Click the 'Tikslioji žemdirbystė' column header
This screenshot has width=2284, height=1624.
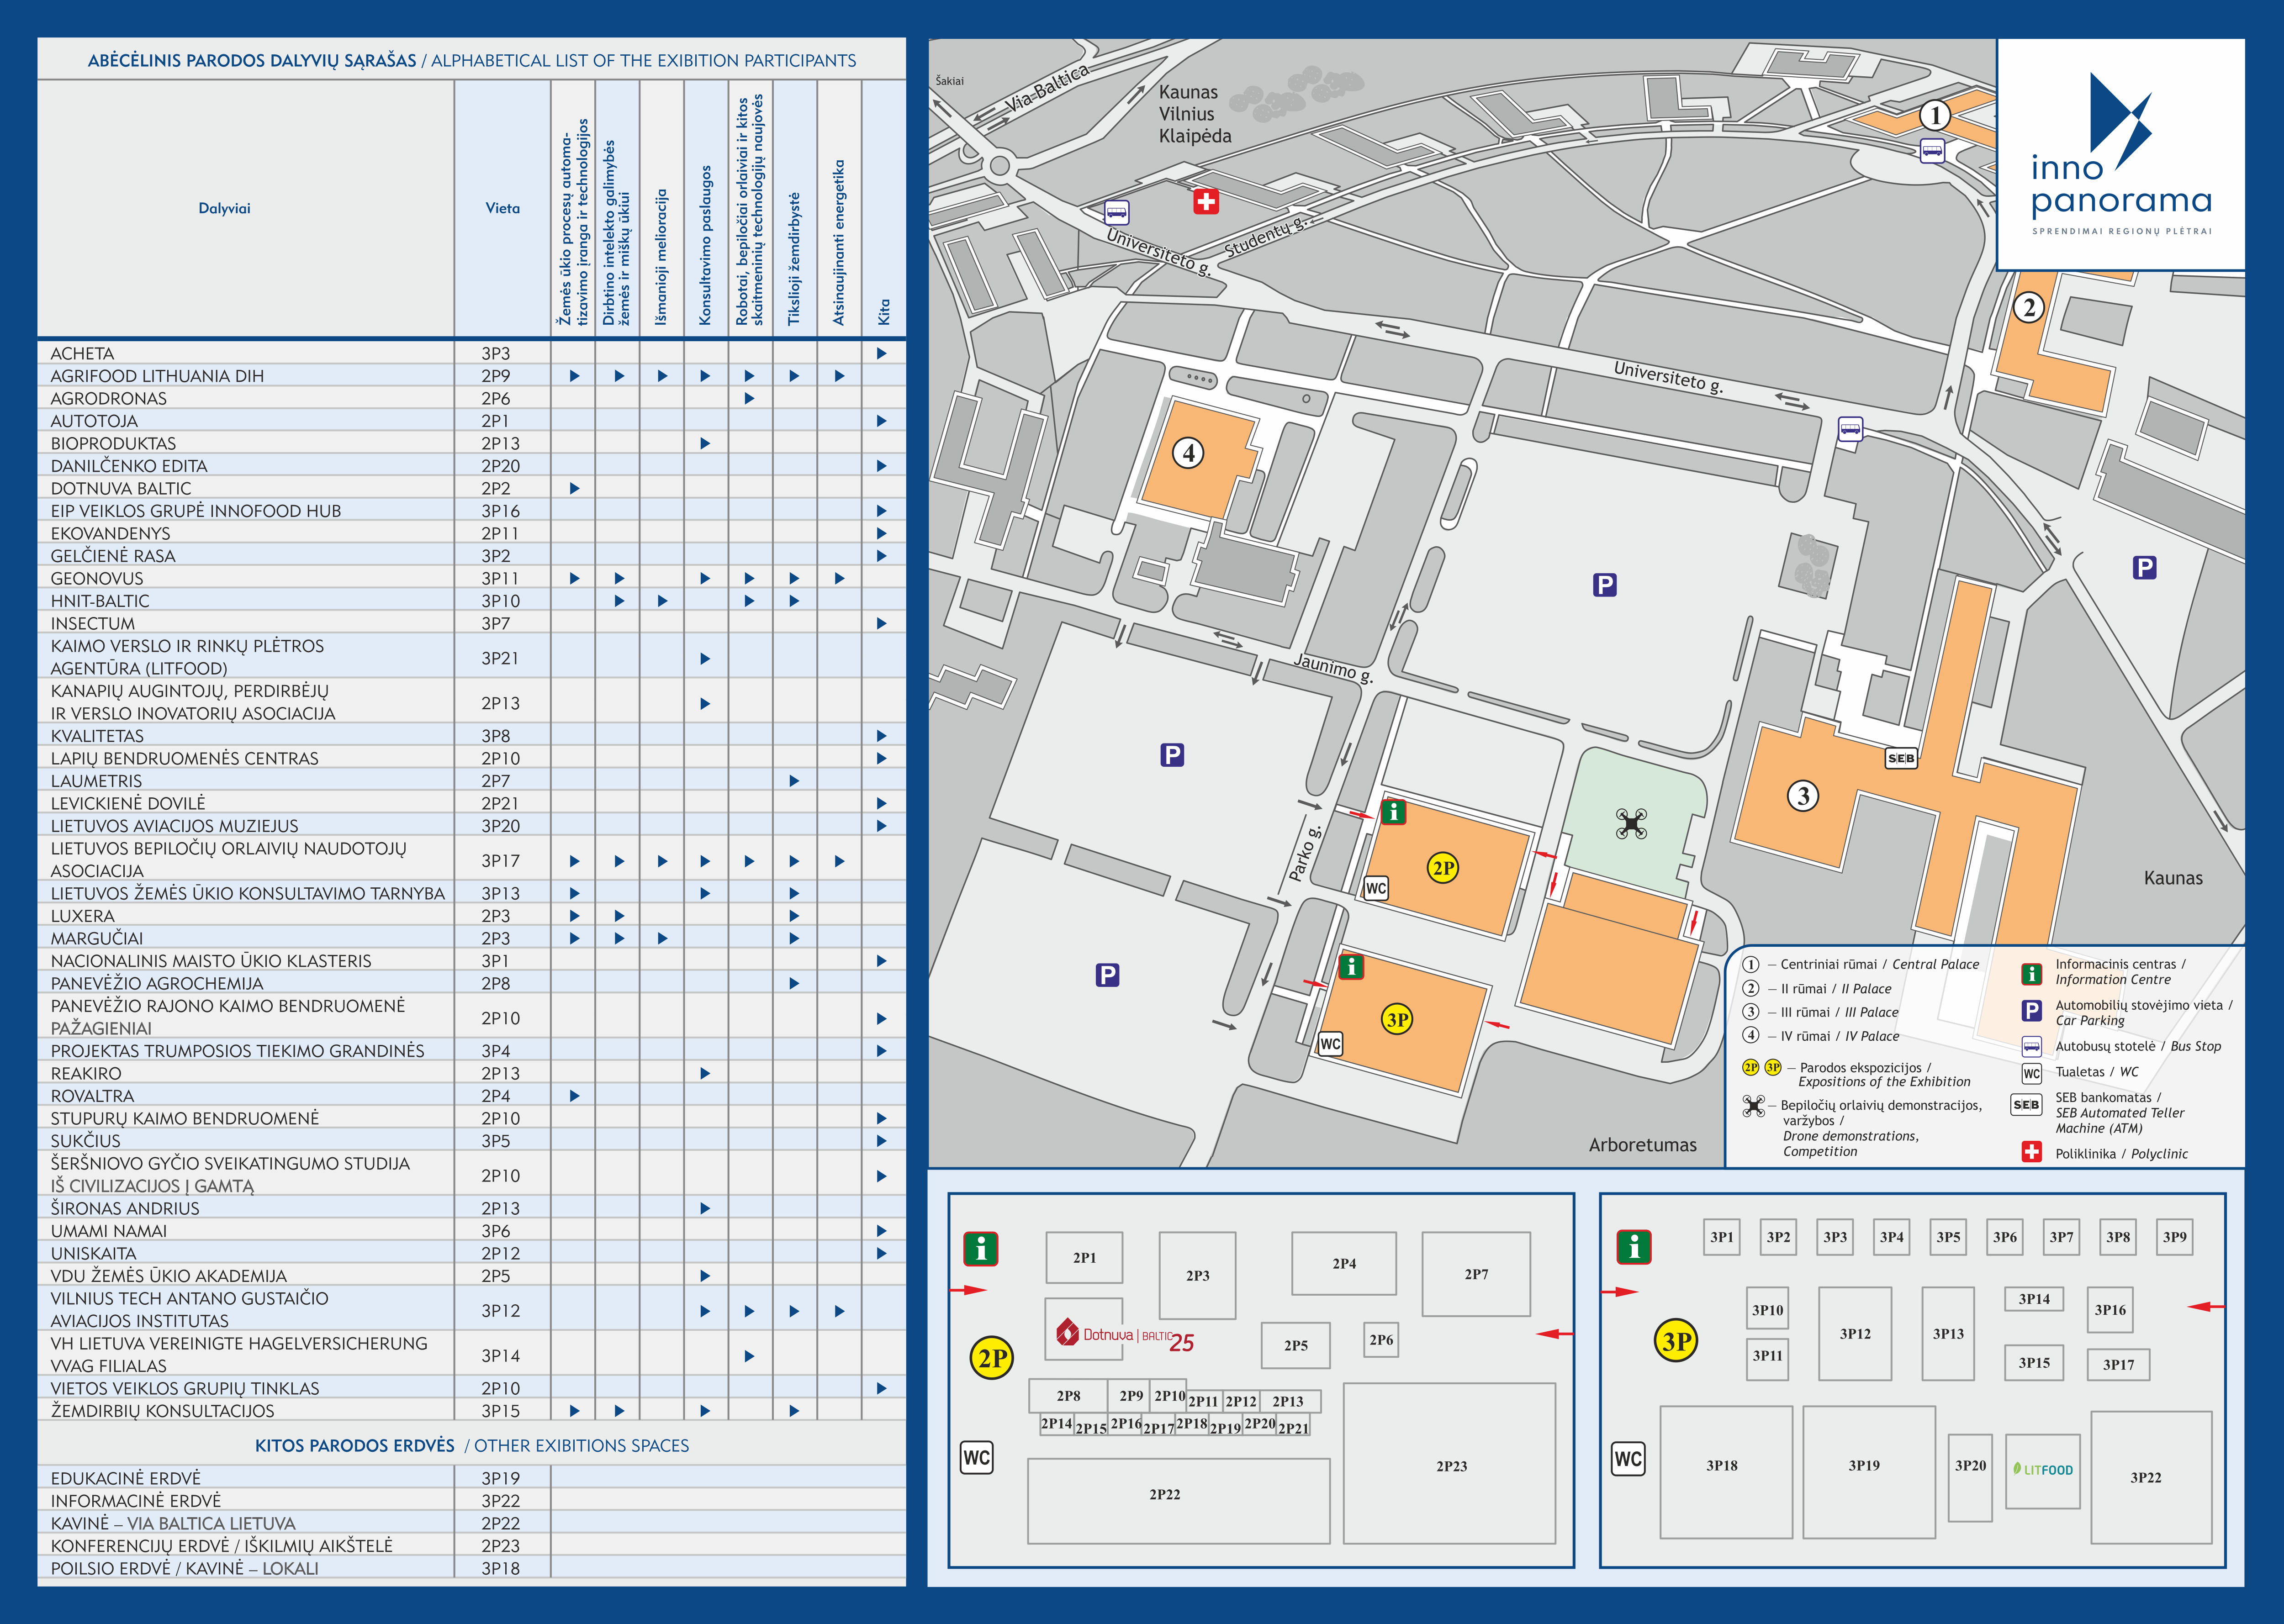pos(794,259)
